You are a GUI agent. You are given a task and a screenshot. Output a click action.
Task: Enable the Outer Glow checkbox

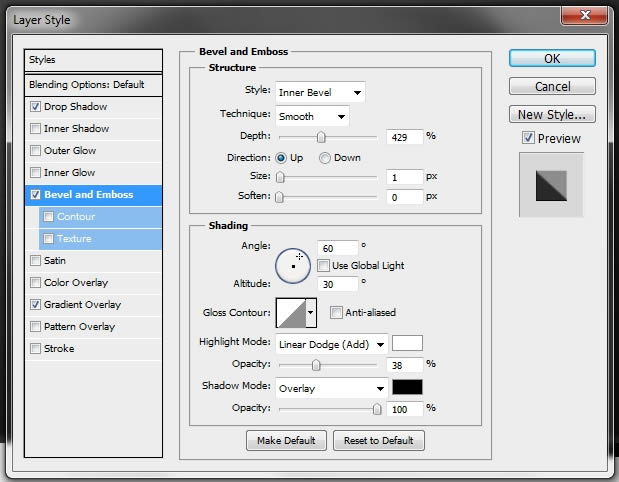(36, 150)
